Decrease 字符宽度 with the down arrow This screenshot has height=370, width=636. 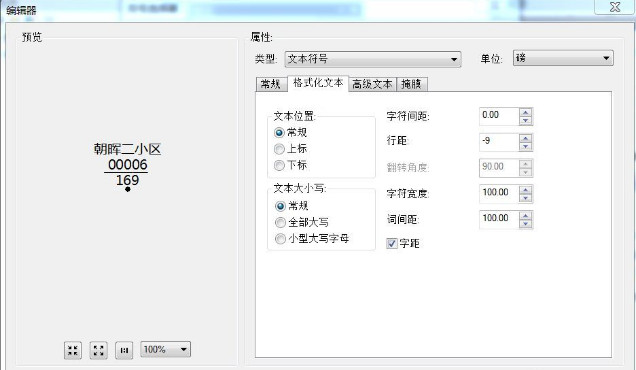click(526, 198)
